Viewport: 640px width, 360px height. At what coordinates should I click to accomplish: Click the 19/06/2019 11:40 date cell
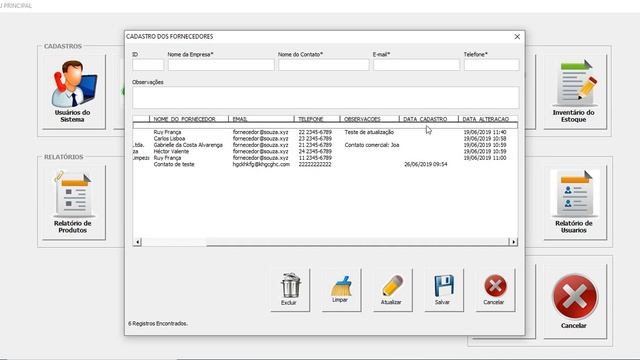(485, 132)
